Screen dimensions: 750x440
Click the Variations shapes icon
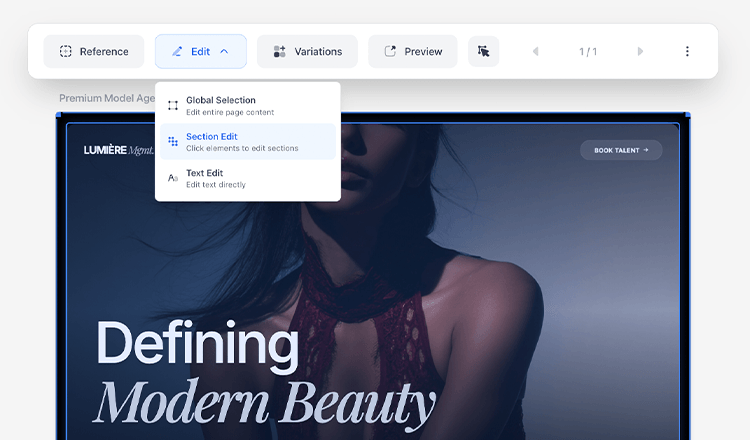coord(280,52)
